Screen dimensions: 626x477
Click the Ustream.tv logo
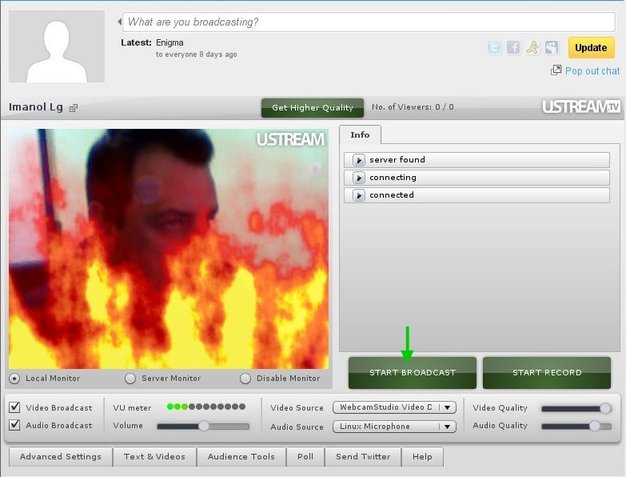[x=581, y=107]
